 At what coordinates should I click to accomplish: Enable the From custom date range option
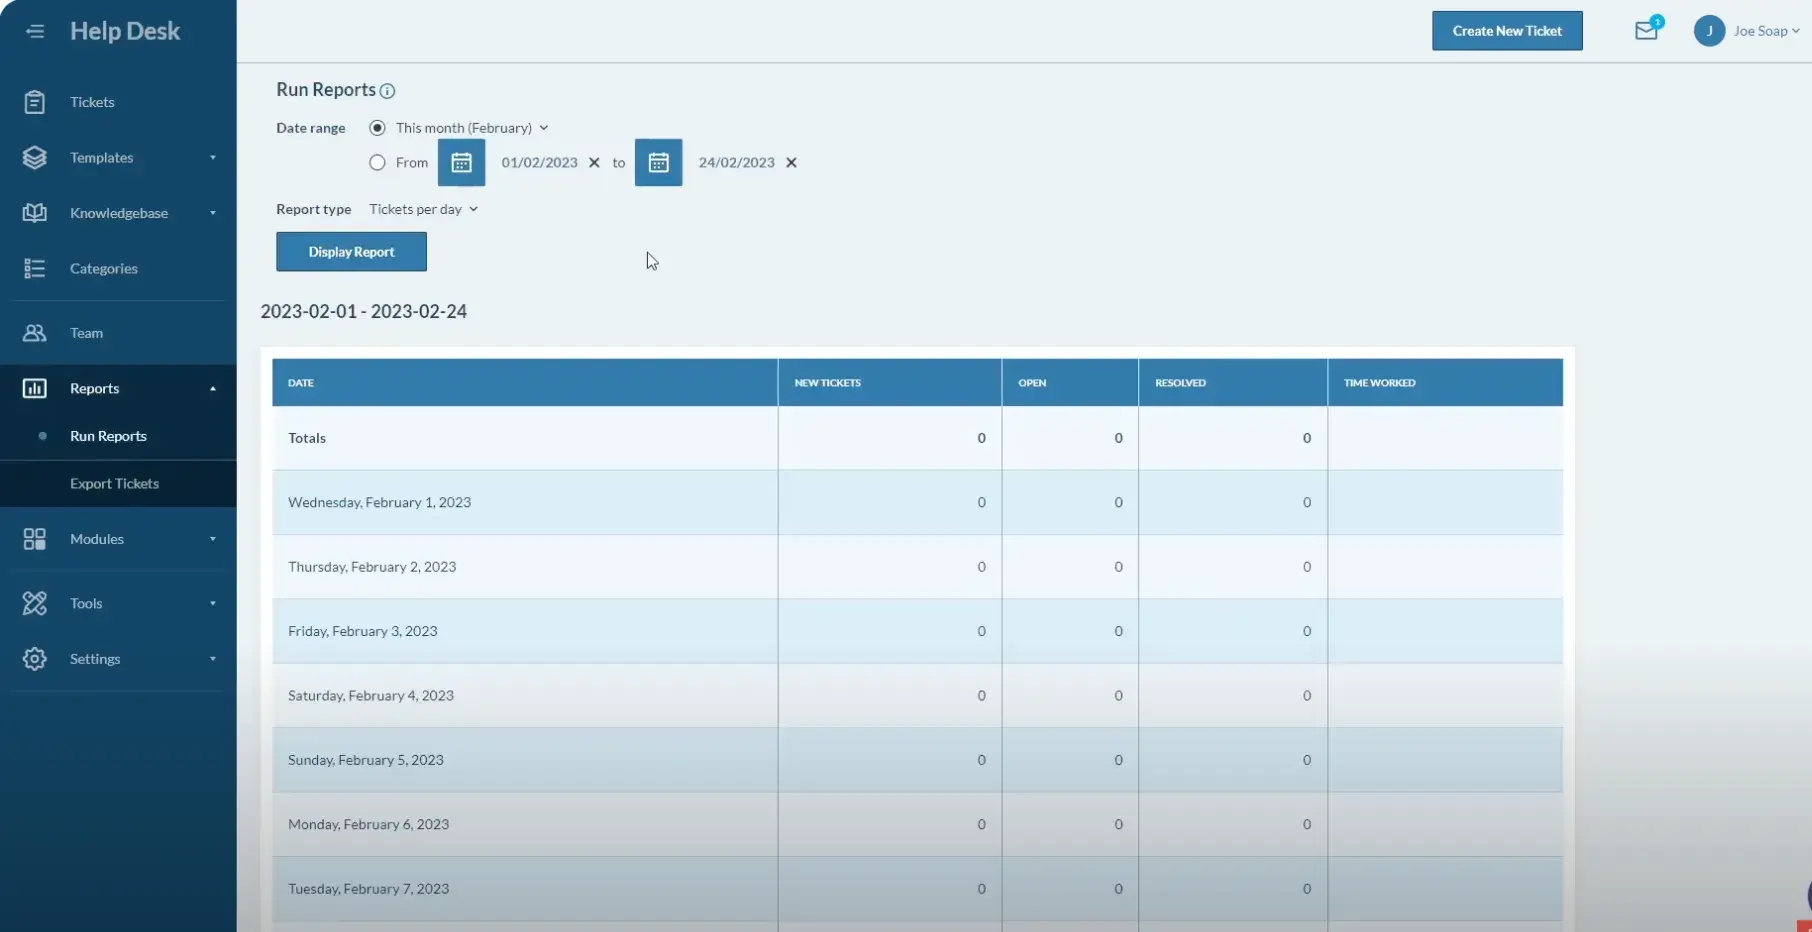pyautogui.click(x=376, y=162)
